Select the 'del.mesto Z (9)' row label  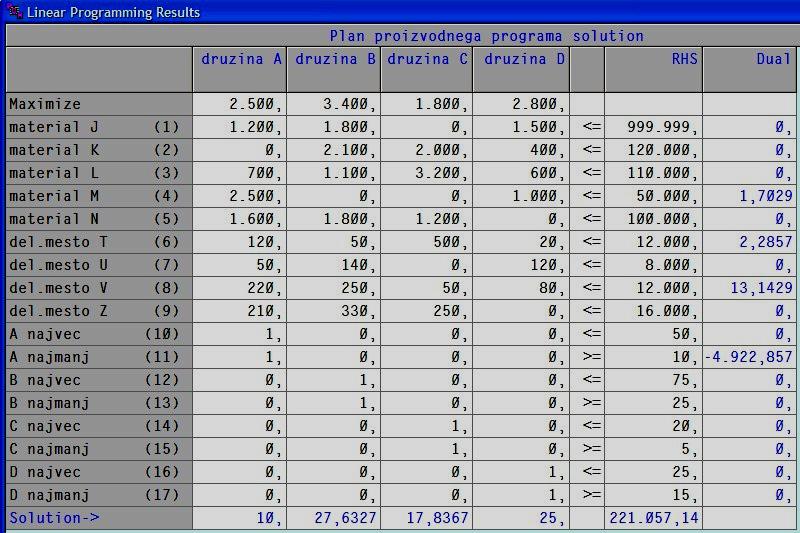tap(99, 311)
